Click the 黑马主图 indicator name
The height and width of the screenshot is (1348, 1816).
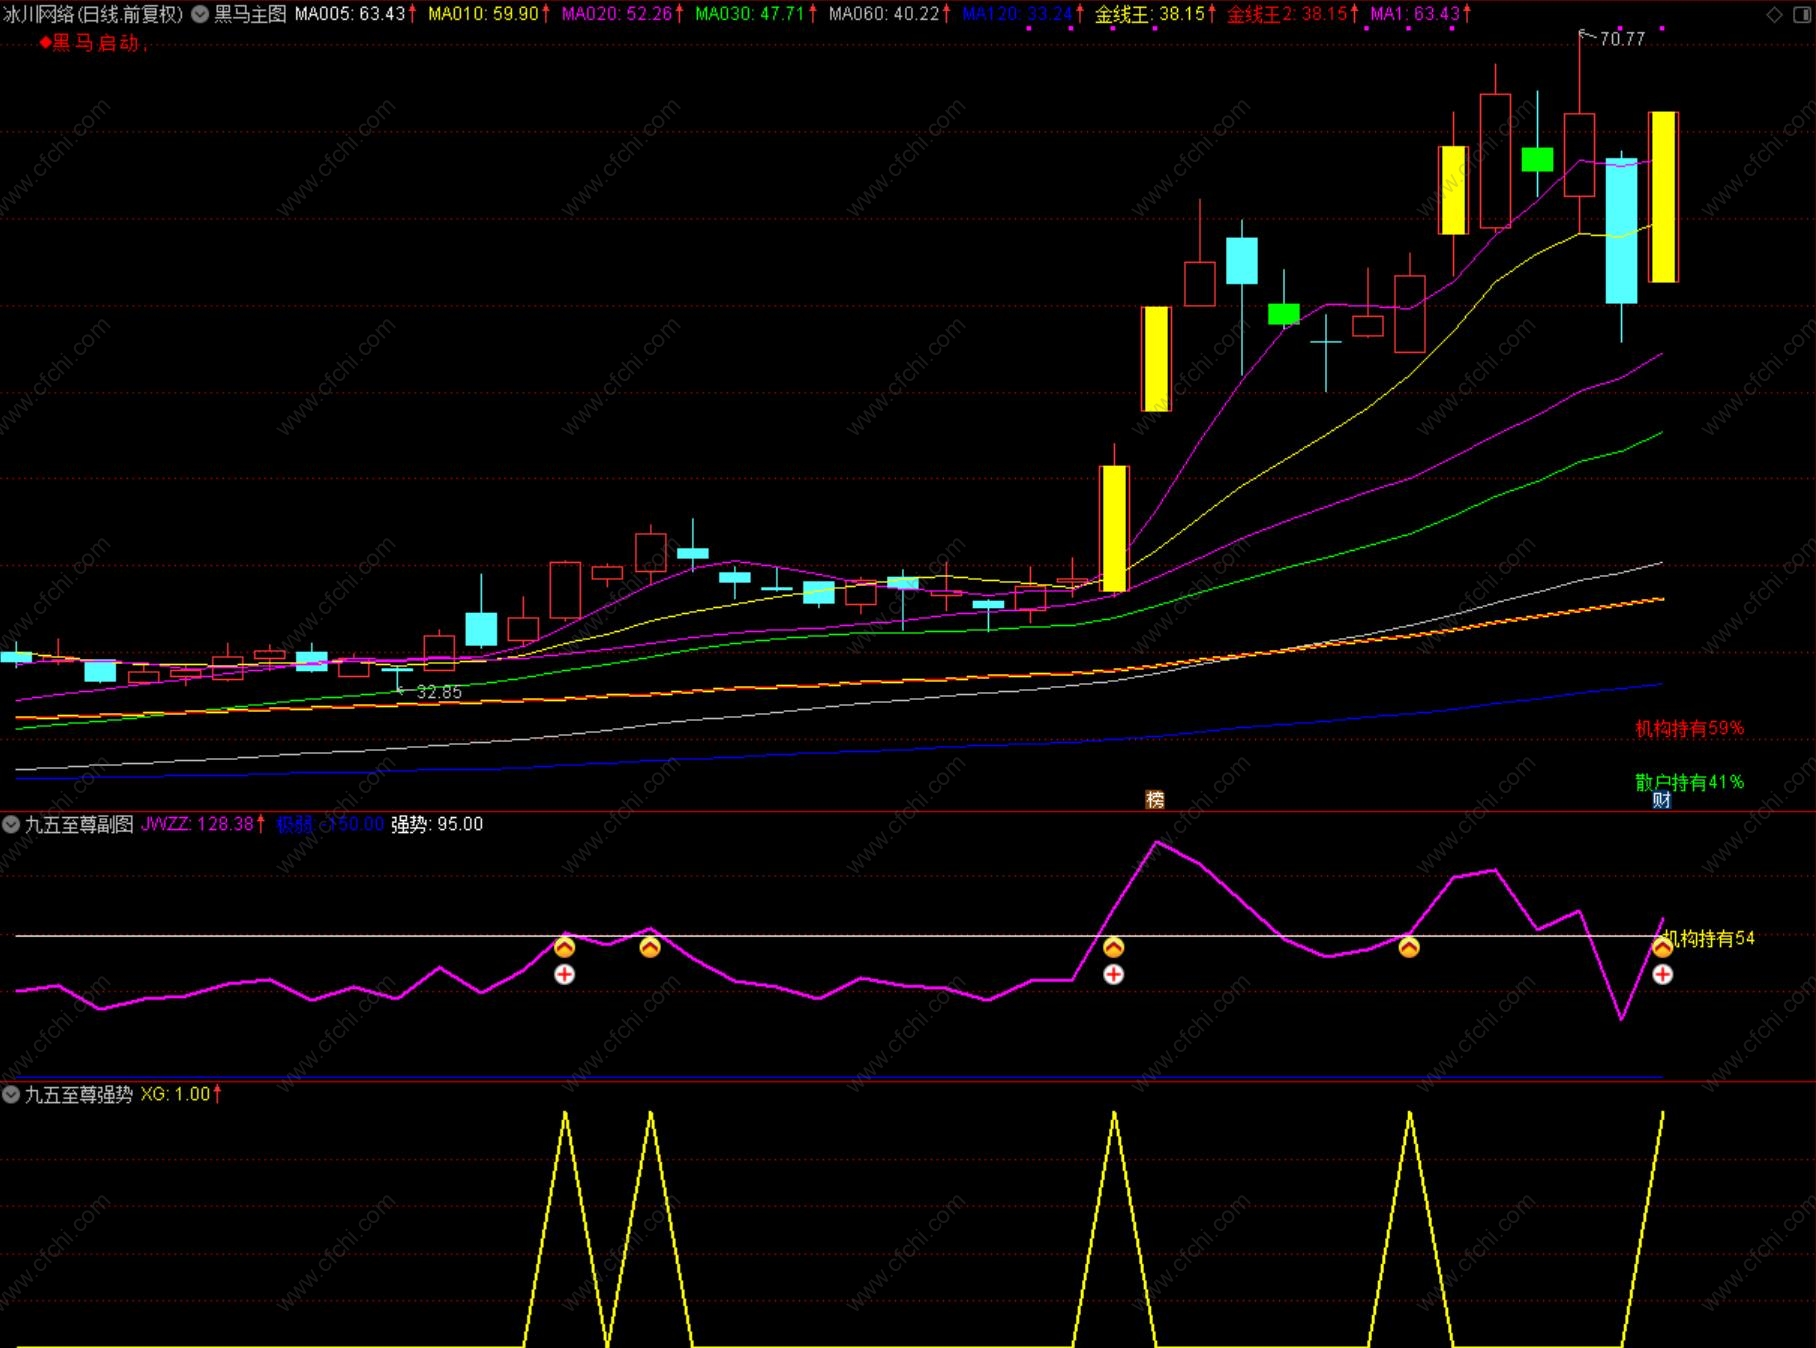[x=250, y=14]
